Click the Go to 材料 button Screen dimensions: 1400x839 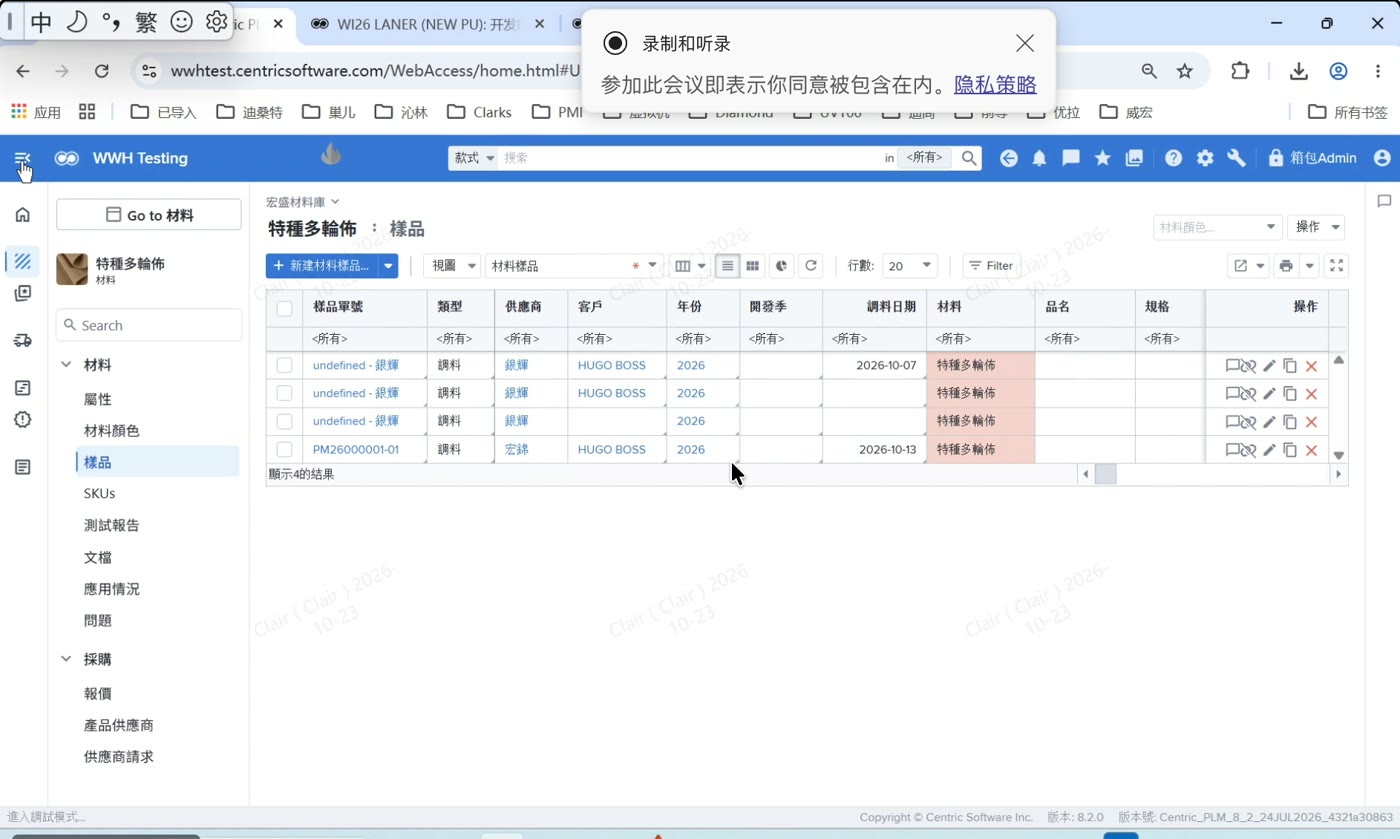coord(149,215)
